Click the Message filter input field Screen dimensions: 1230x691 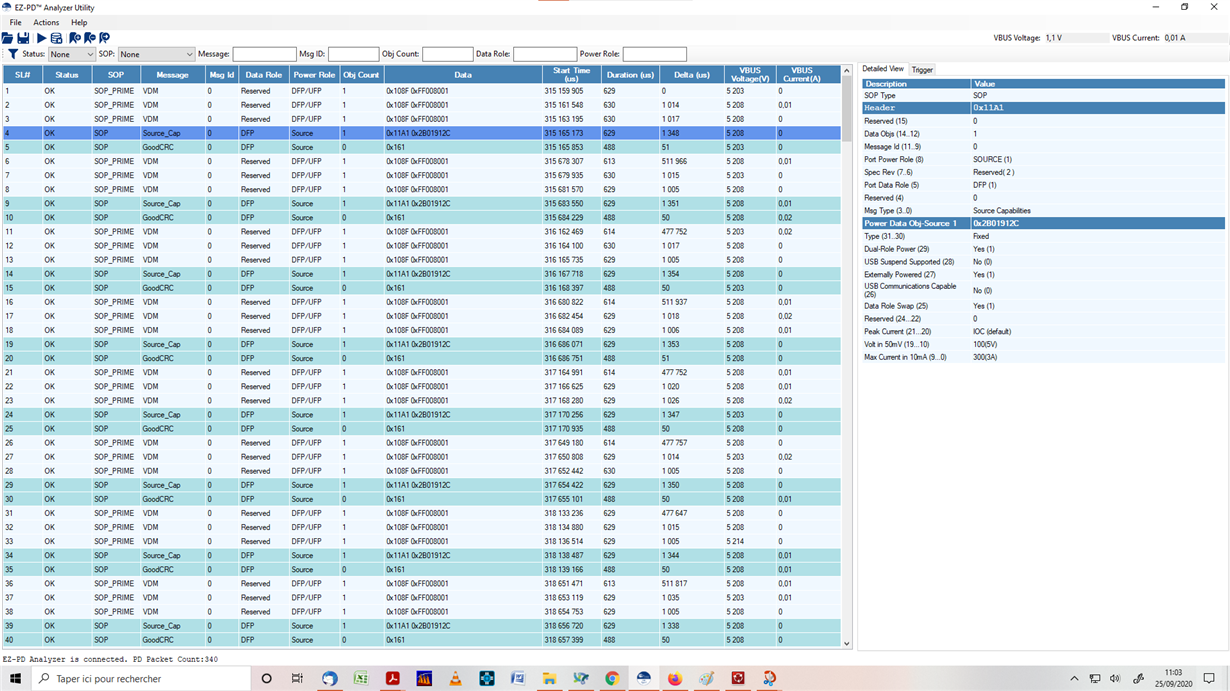(x=265, y=54)
